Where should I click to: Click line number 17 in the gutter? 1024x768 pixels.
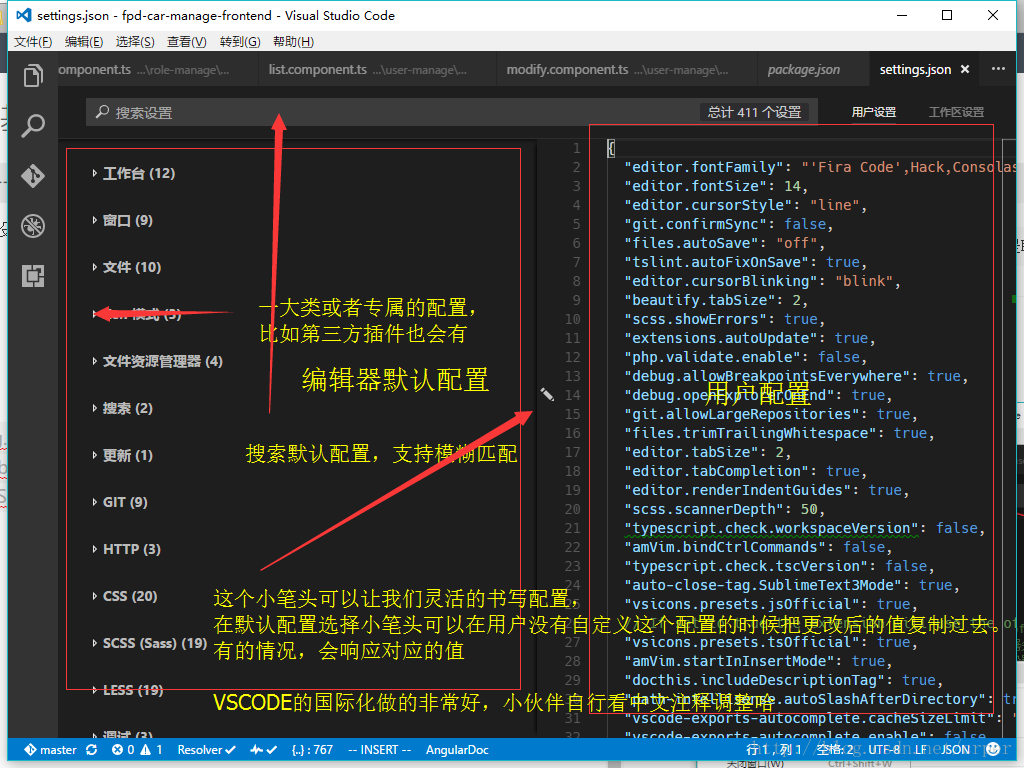point(573,452)
